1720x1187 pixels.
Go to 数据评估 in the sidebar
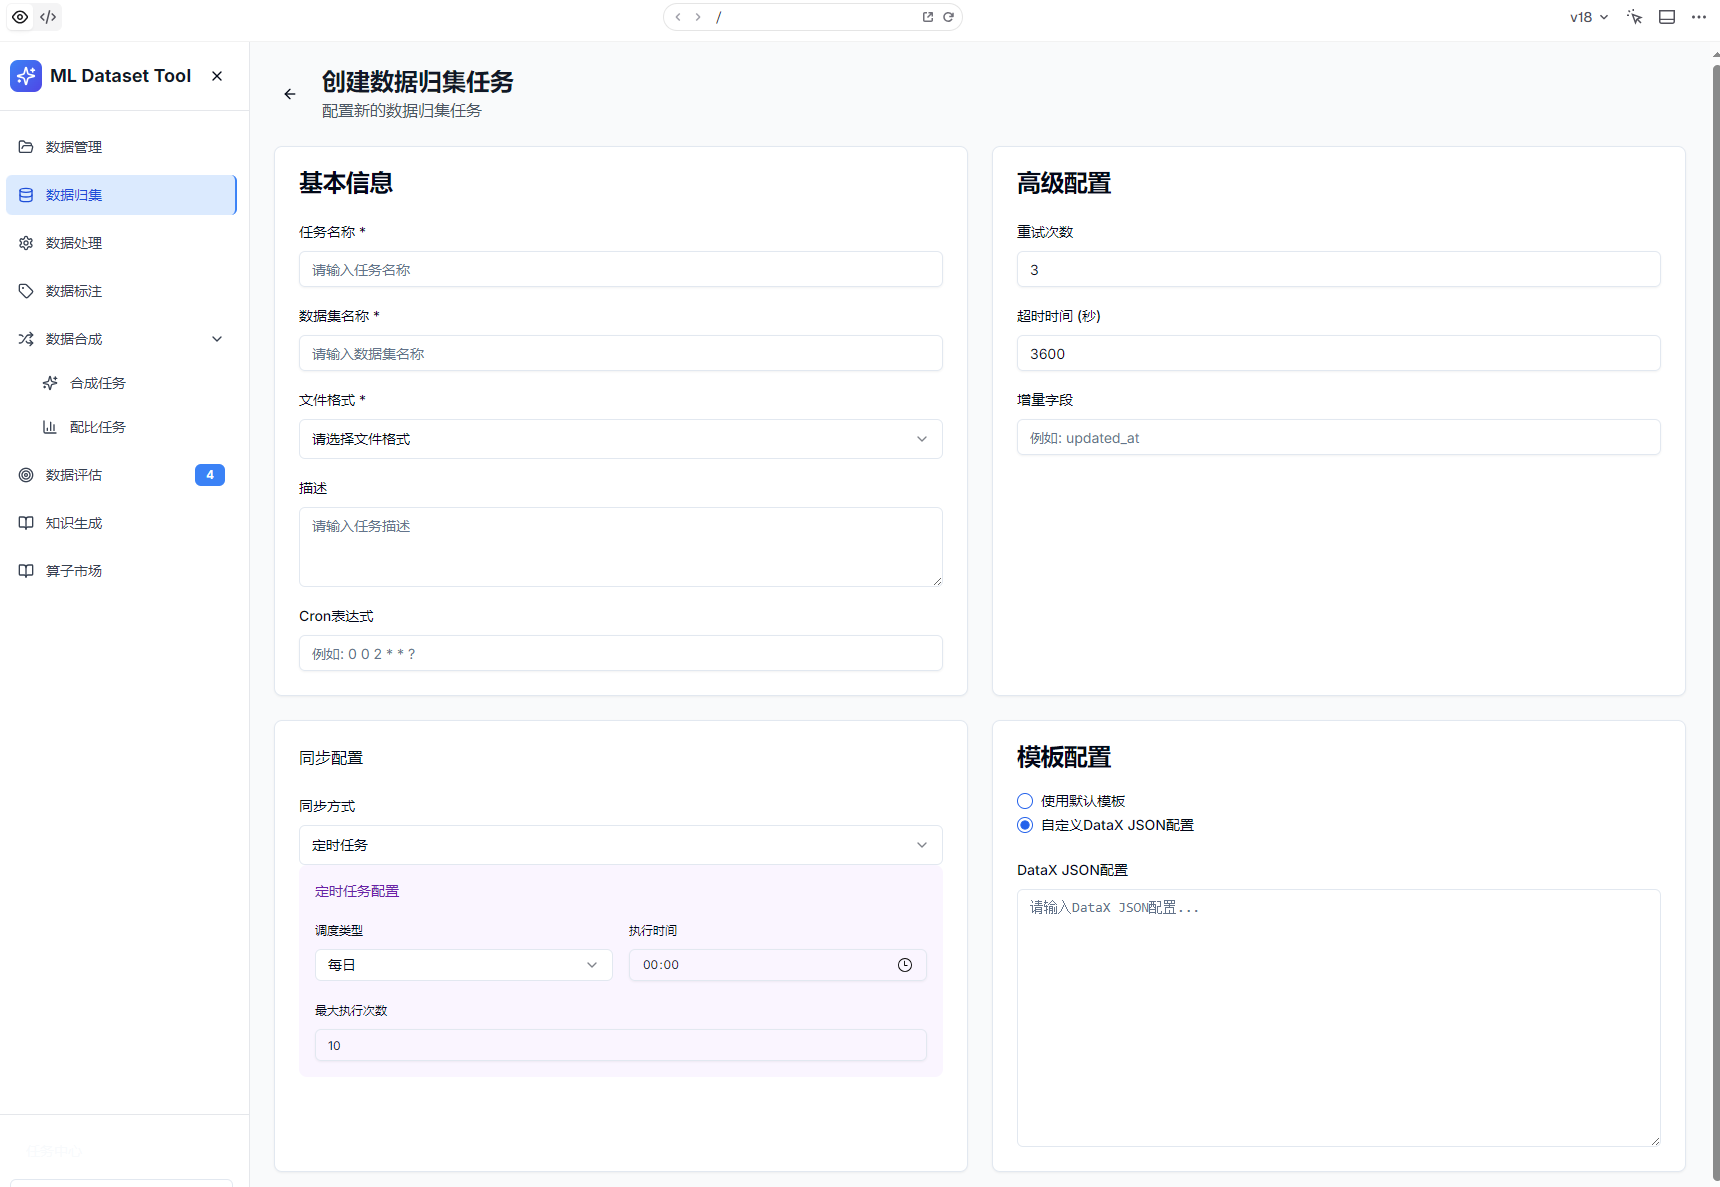click(x=74, y=475)
